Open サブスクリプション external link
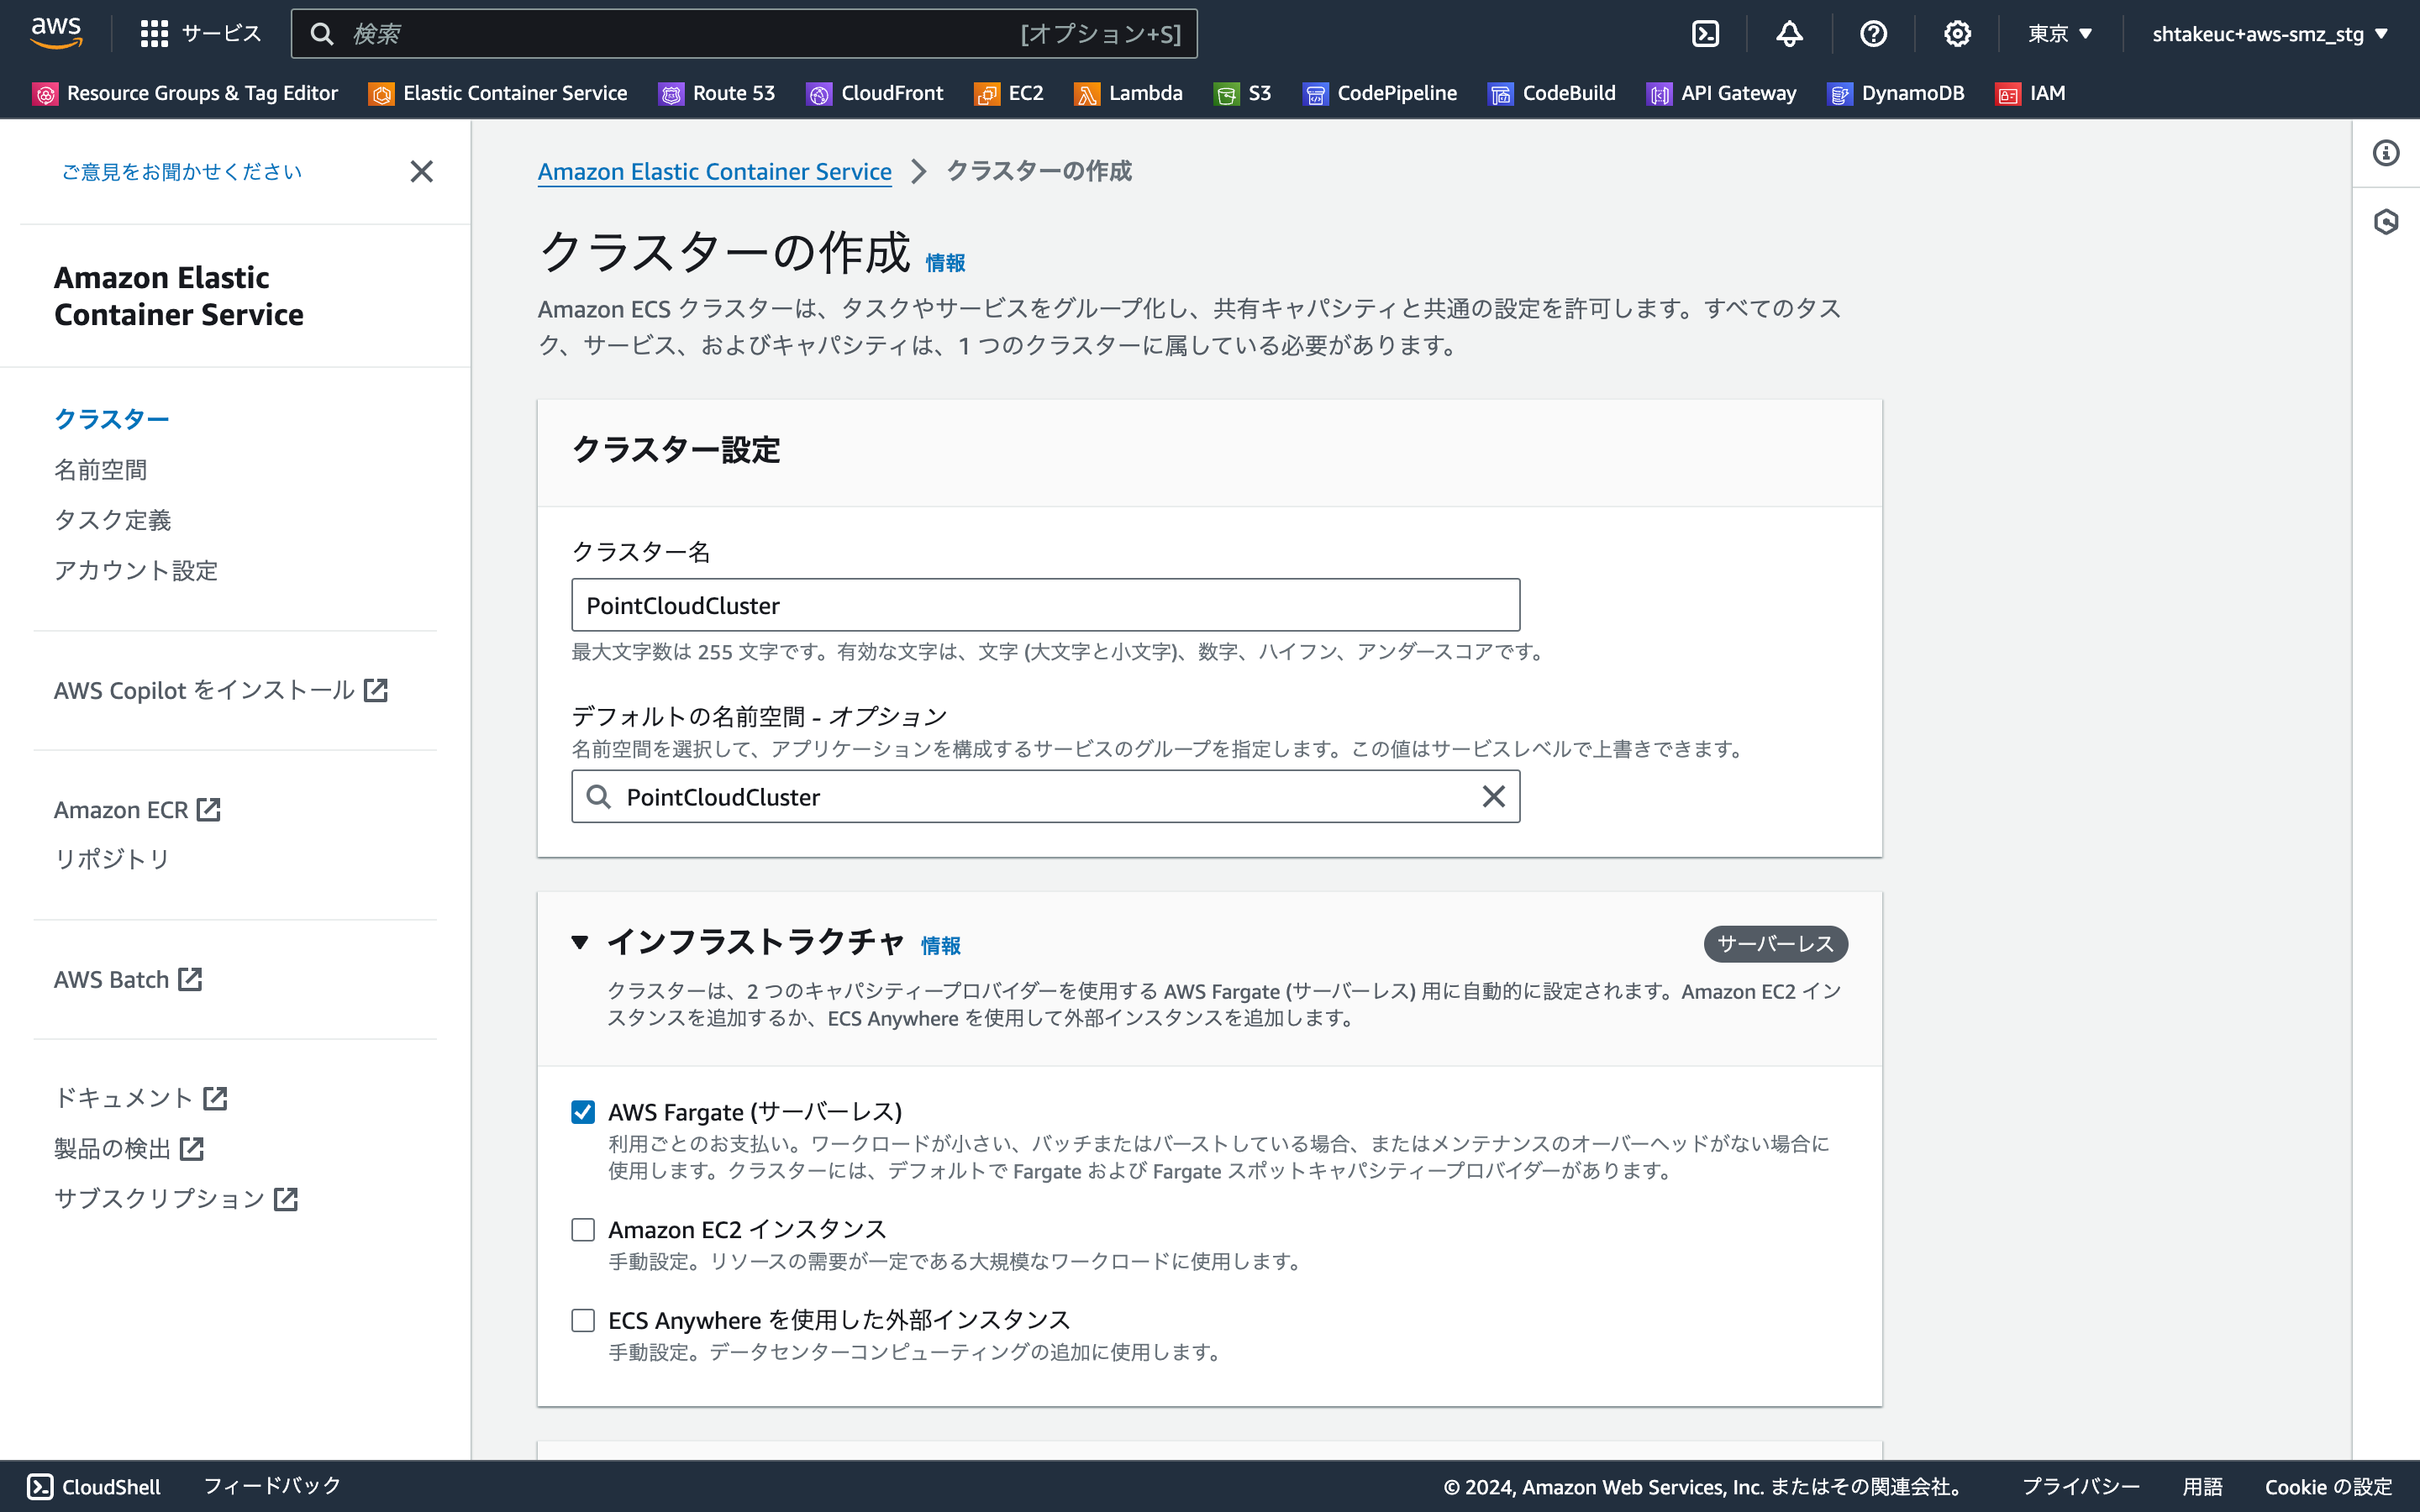This screenshot has width=2420, height=1512. (x=176, y=1198)
